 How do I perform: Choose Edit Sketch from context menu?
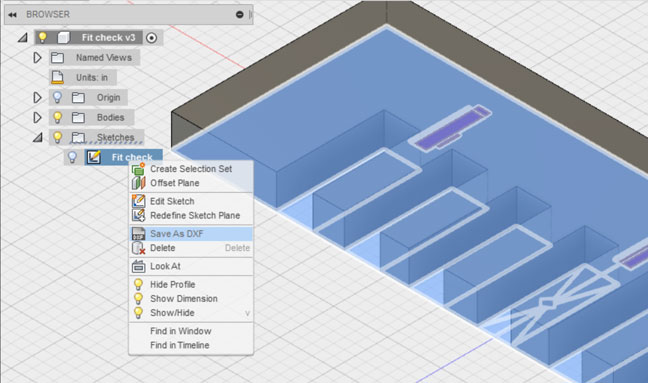(x=191, y=201)
